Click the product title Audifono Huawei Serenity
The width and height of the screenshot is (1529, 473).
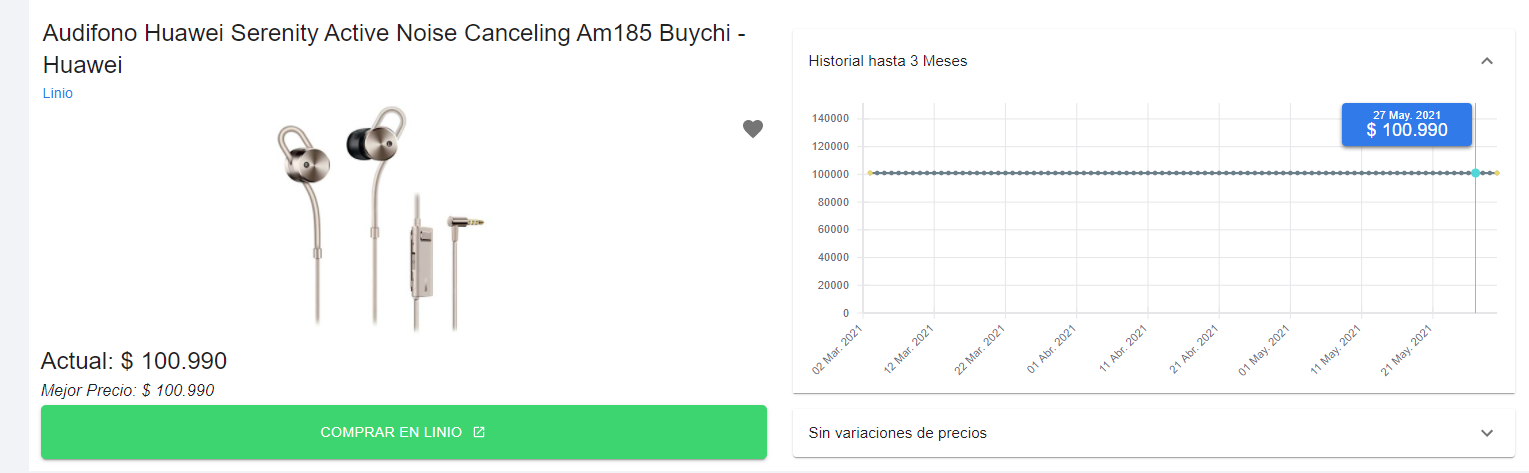click(396, 48)
